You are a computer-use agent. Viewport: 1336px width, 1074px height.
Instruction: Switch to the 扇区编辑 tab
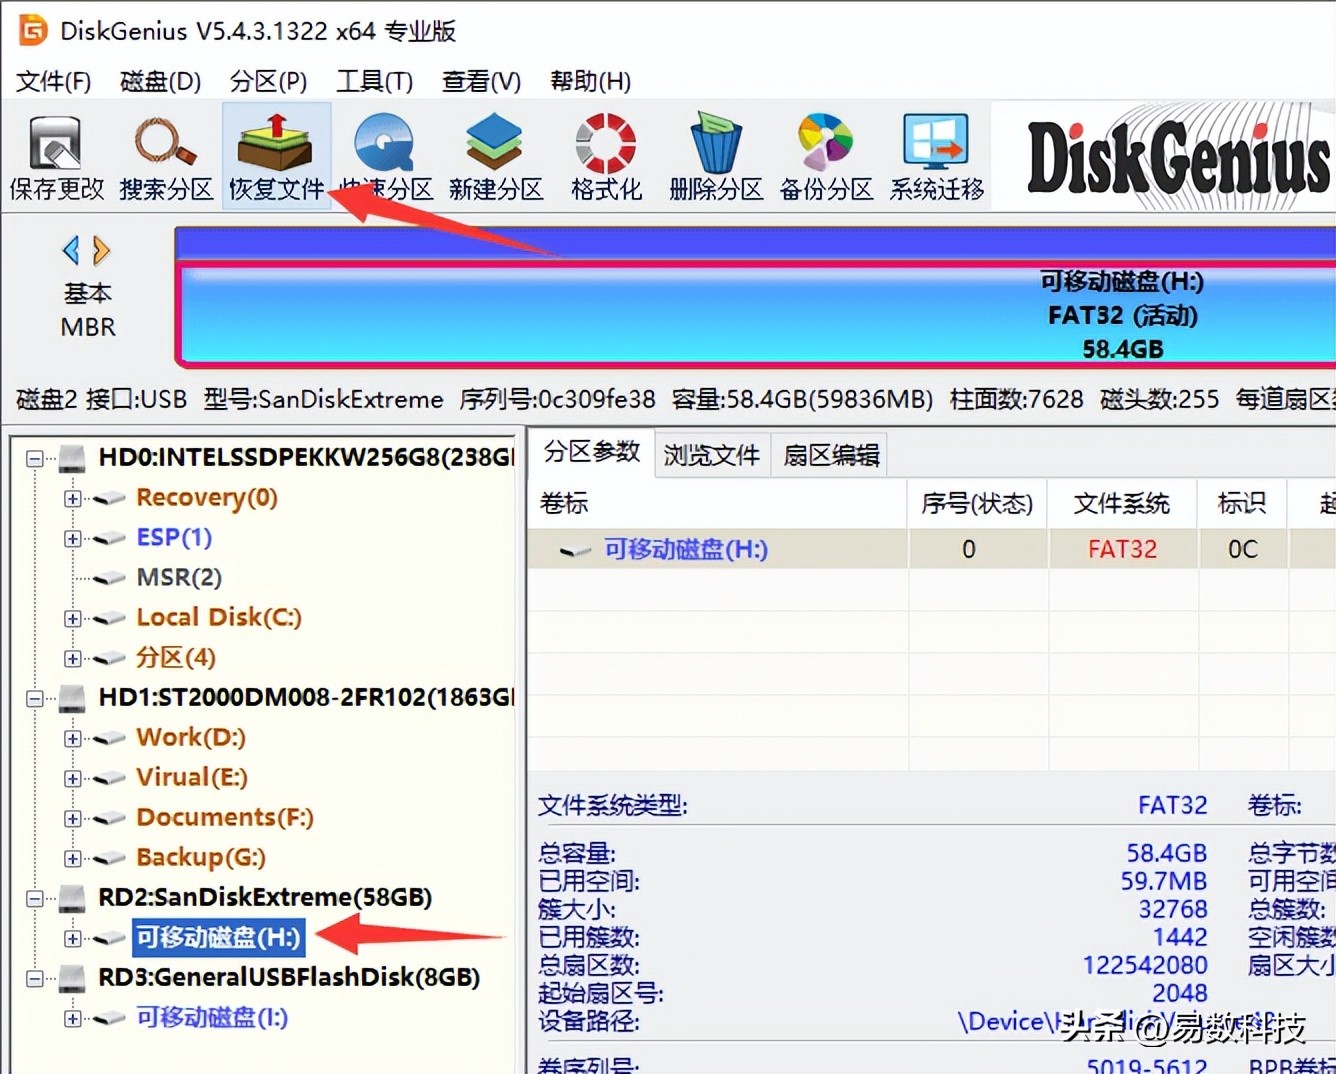click(829, 454)
